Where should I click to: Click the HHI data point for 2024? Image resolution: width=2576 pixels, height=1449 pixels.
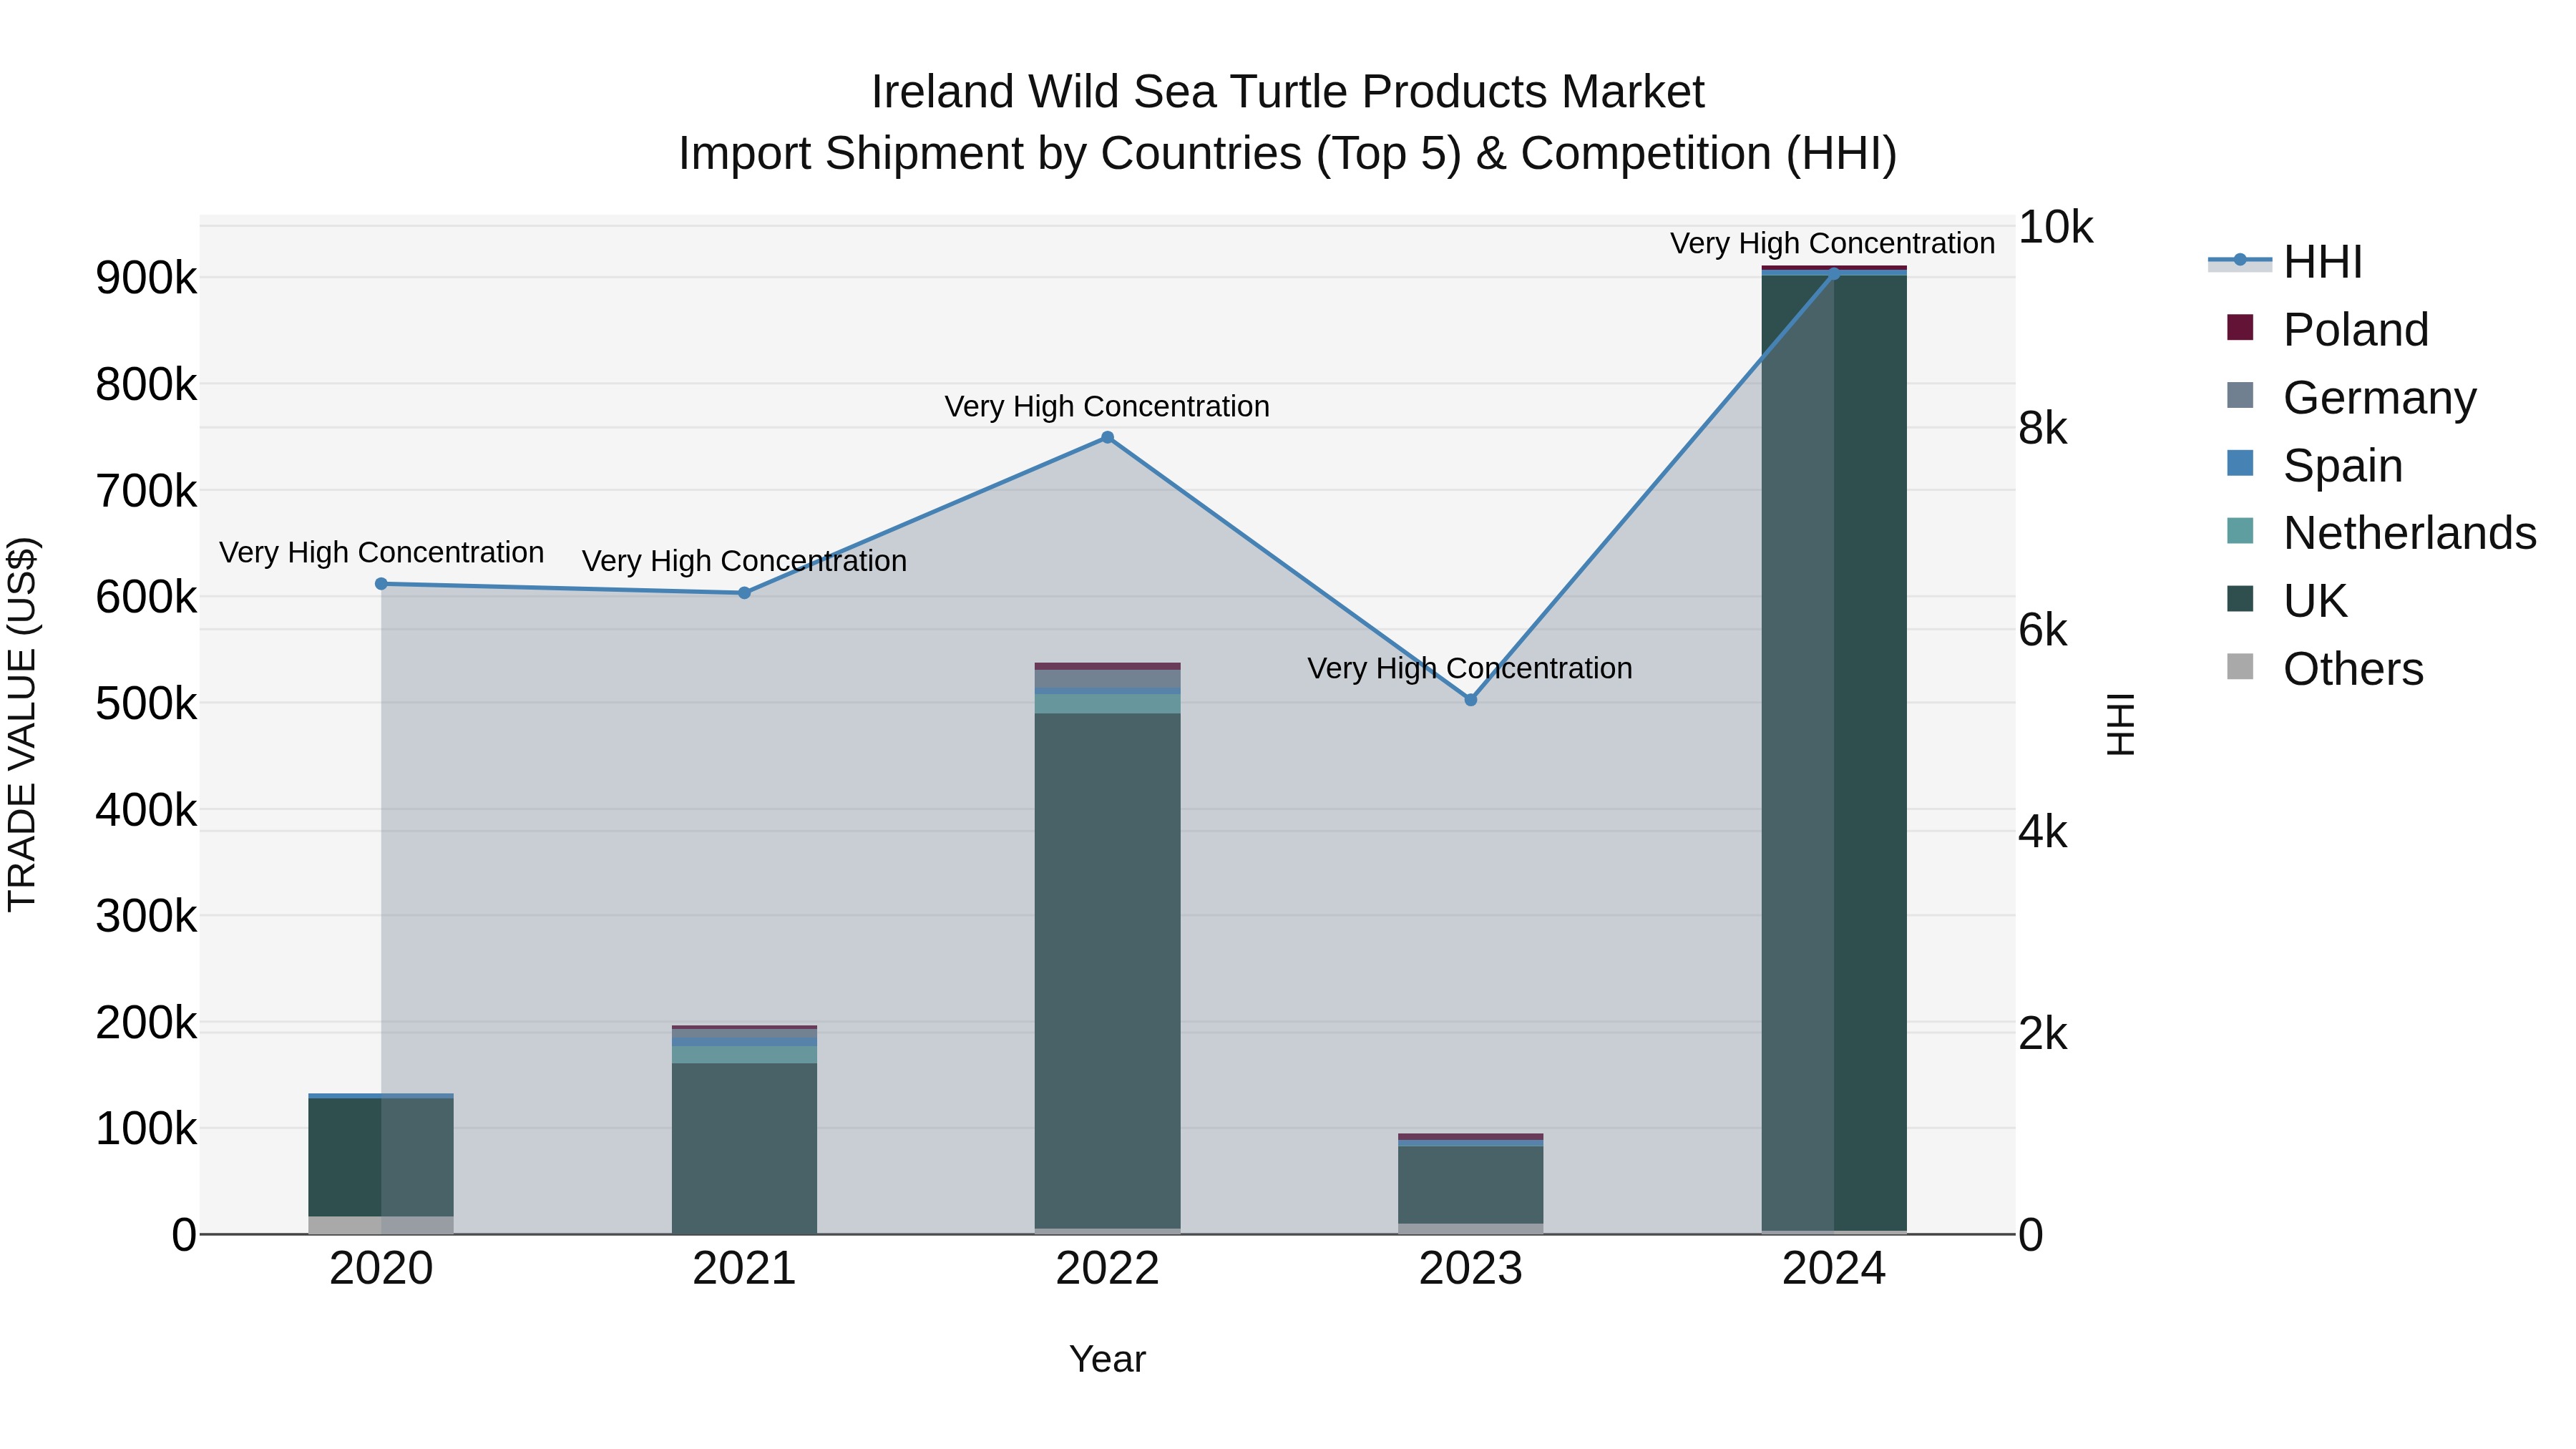pos(1834,274)
